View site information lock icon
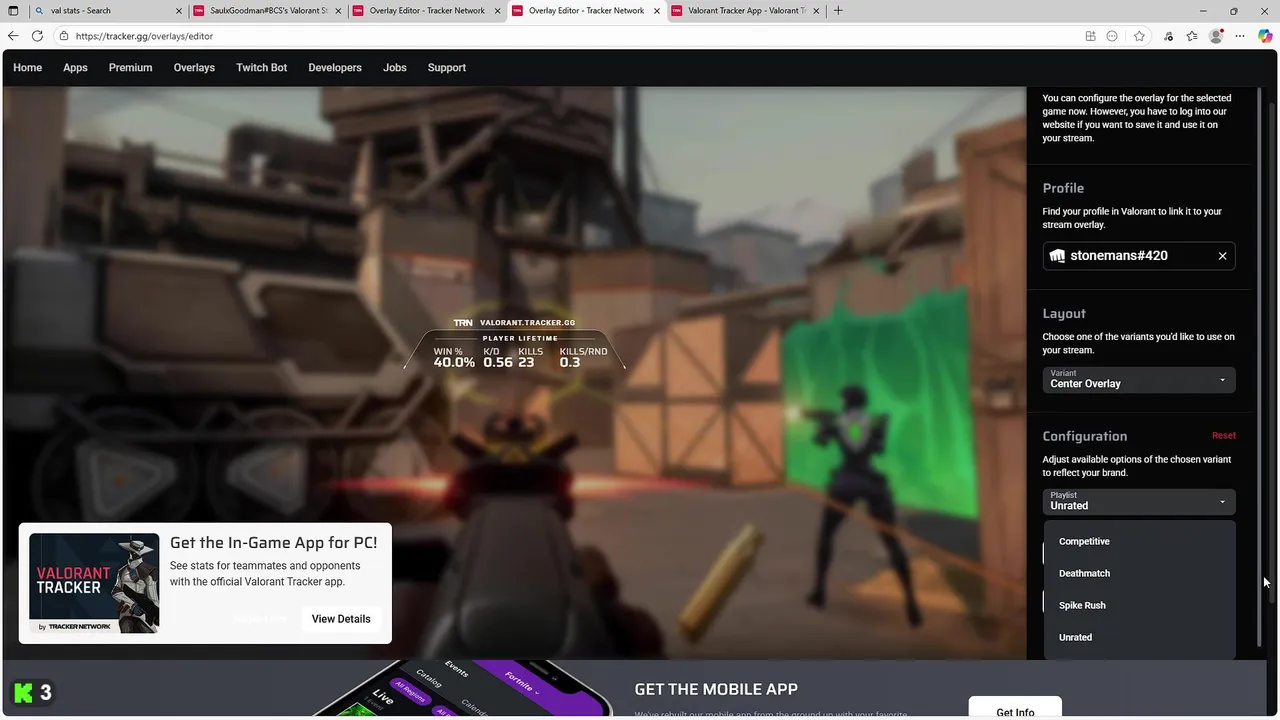 coord(64,36)
